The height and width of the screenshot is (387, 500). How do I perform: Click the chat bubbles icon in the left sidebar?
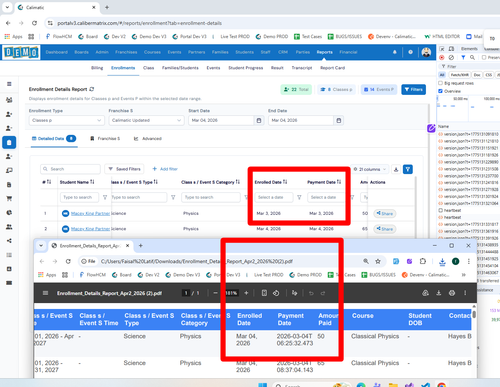9,170
